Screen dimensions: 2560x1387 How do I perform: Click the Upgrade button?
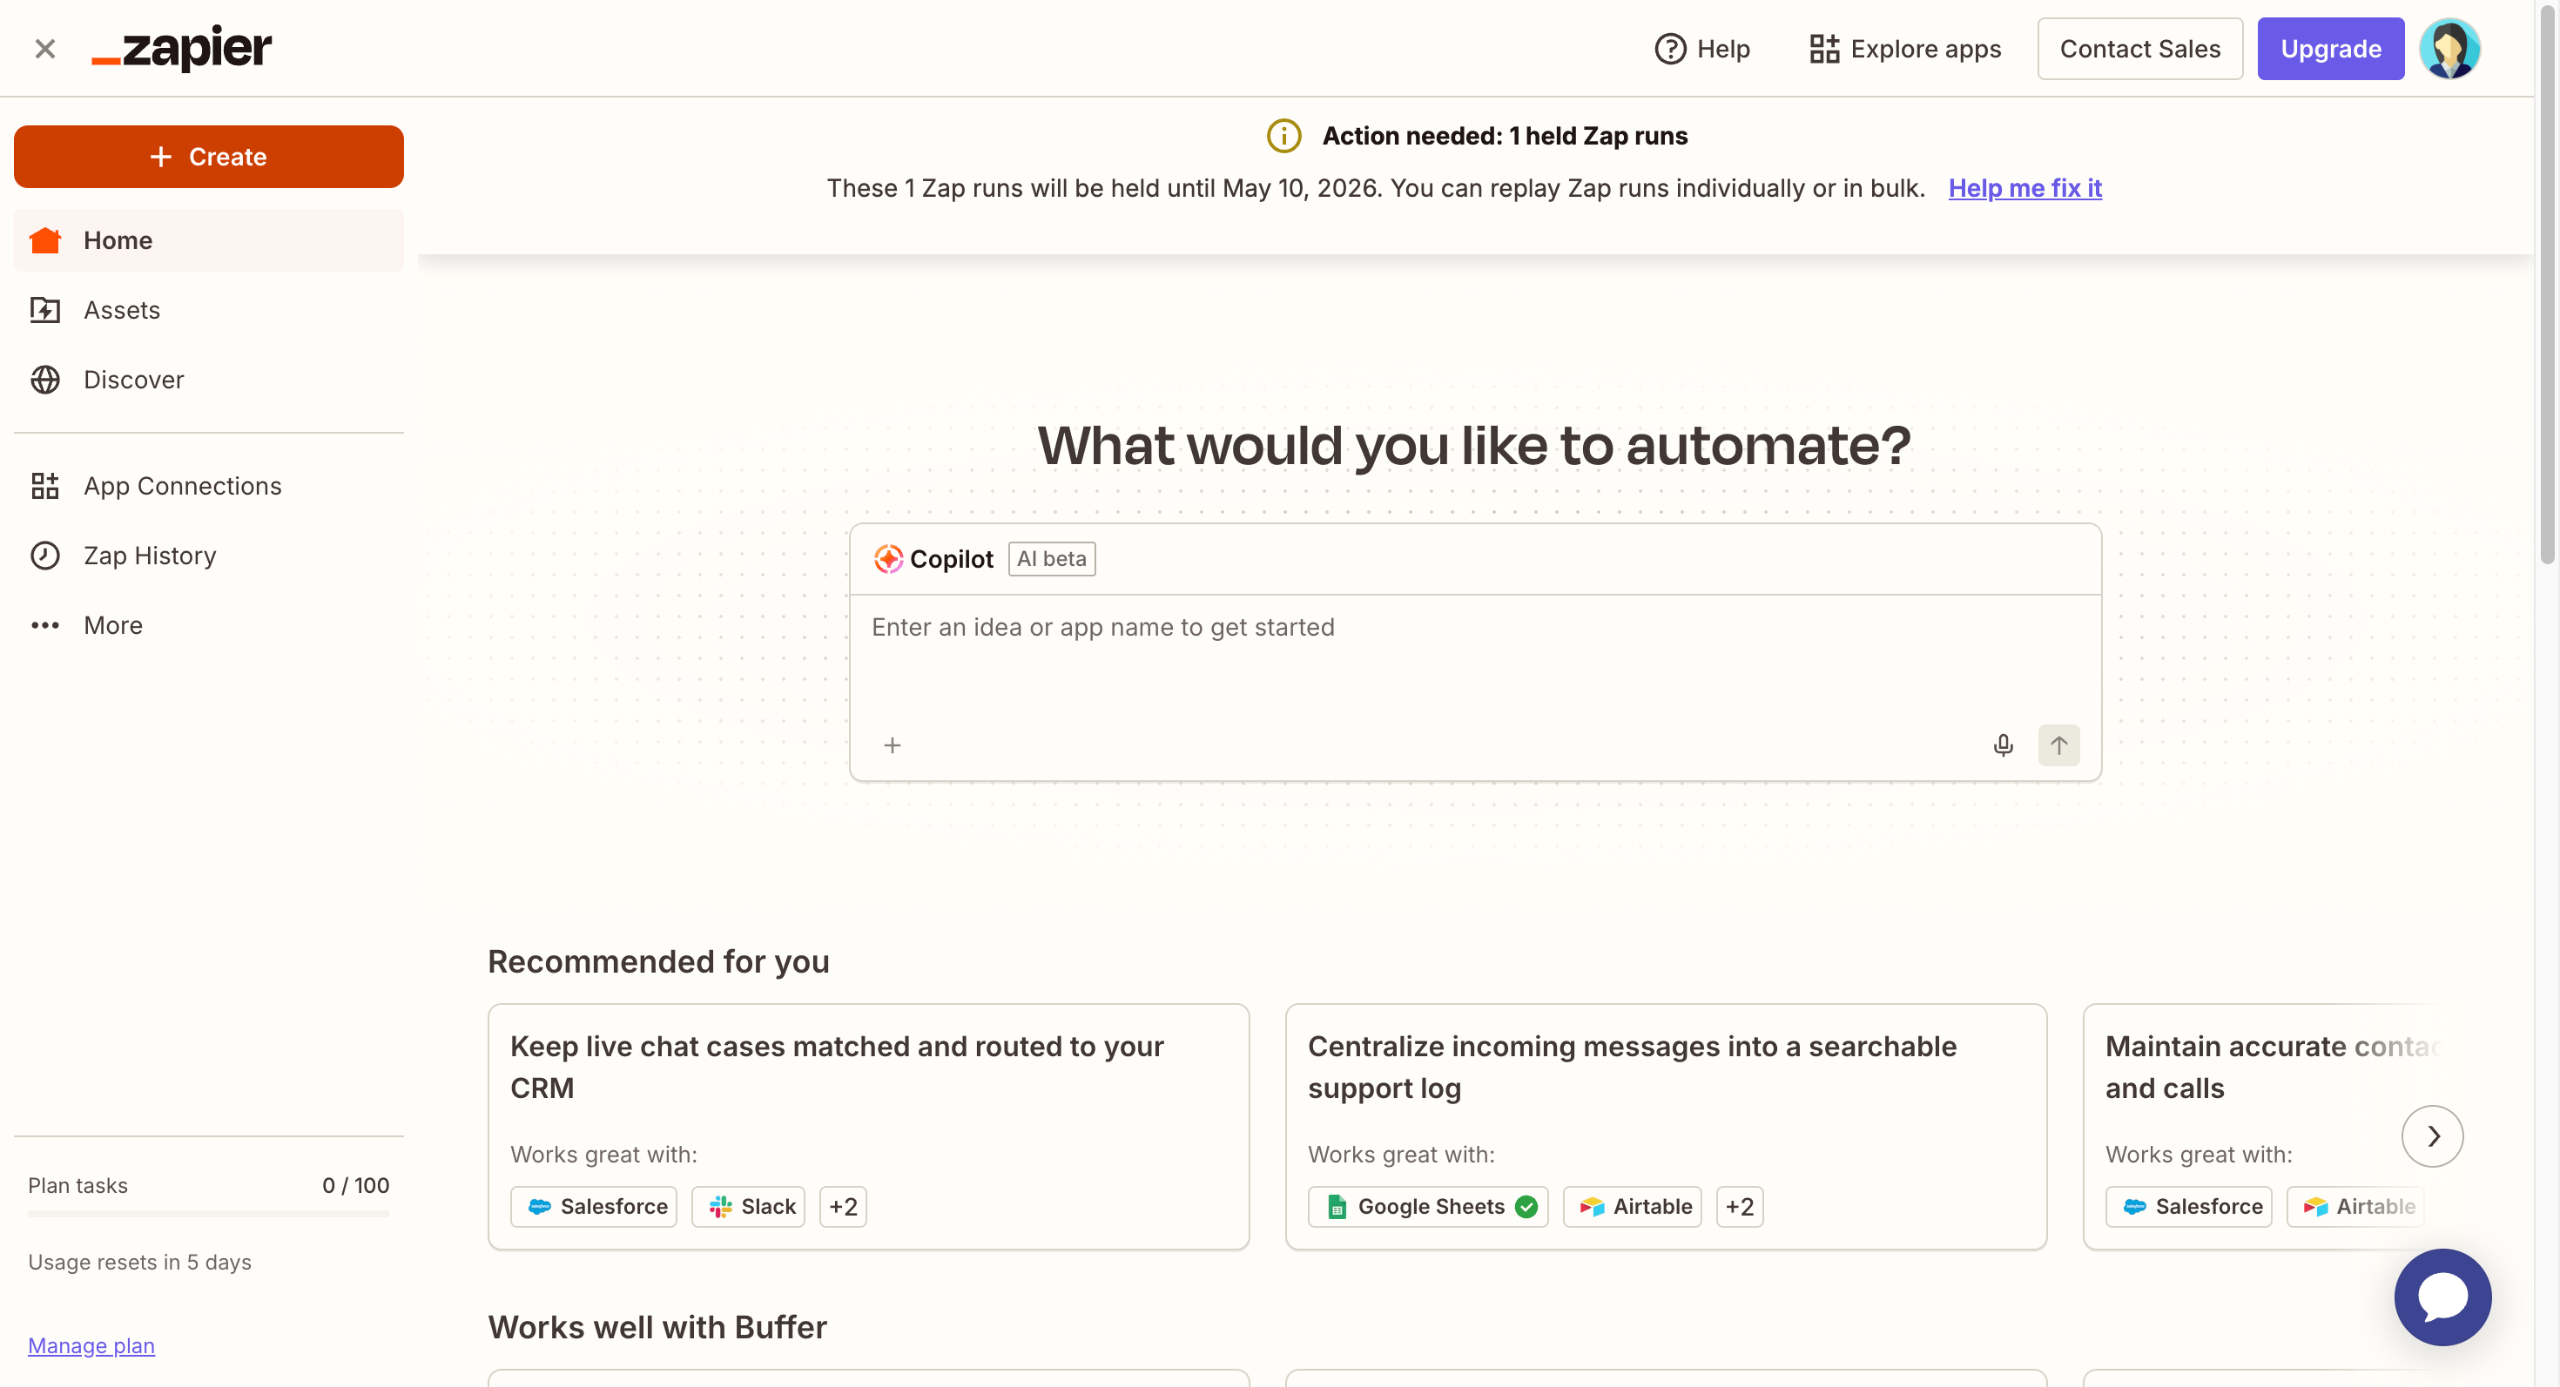click(x=2330, y=48)
